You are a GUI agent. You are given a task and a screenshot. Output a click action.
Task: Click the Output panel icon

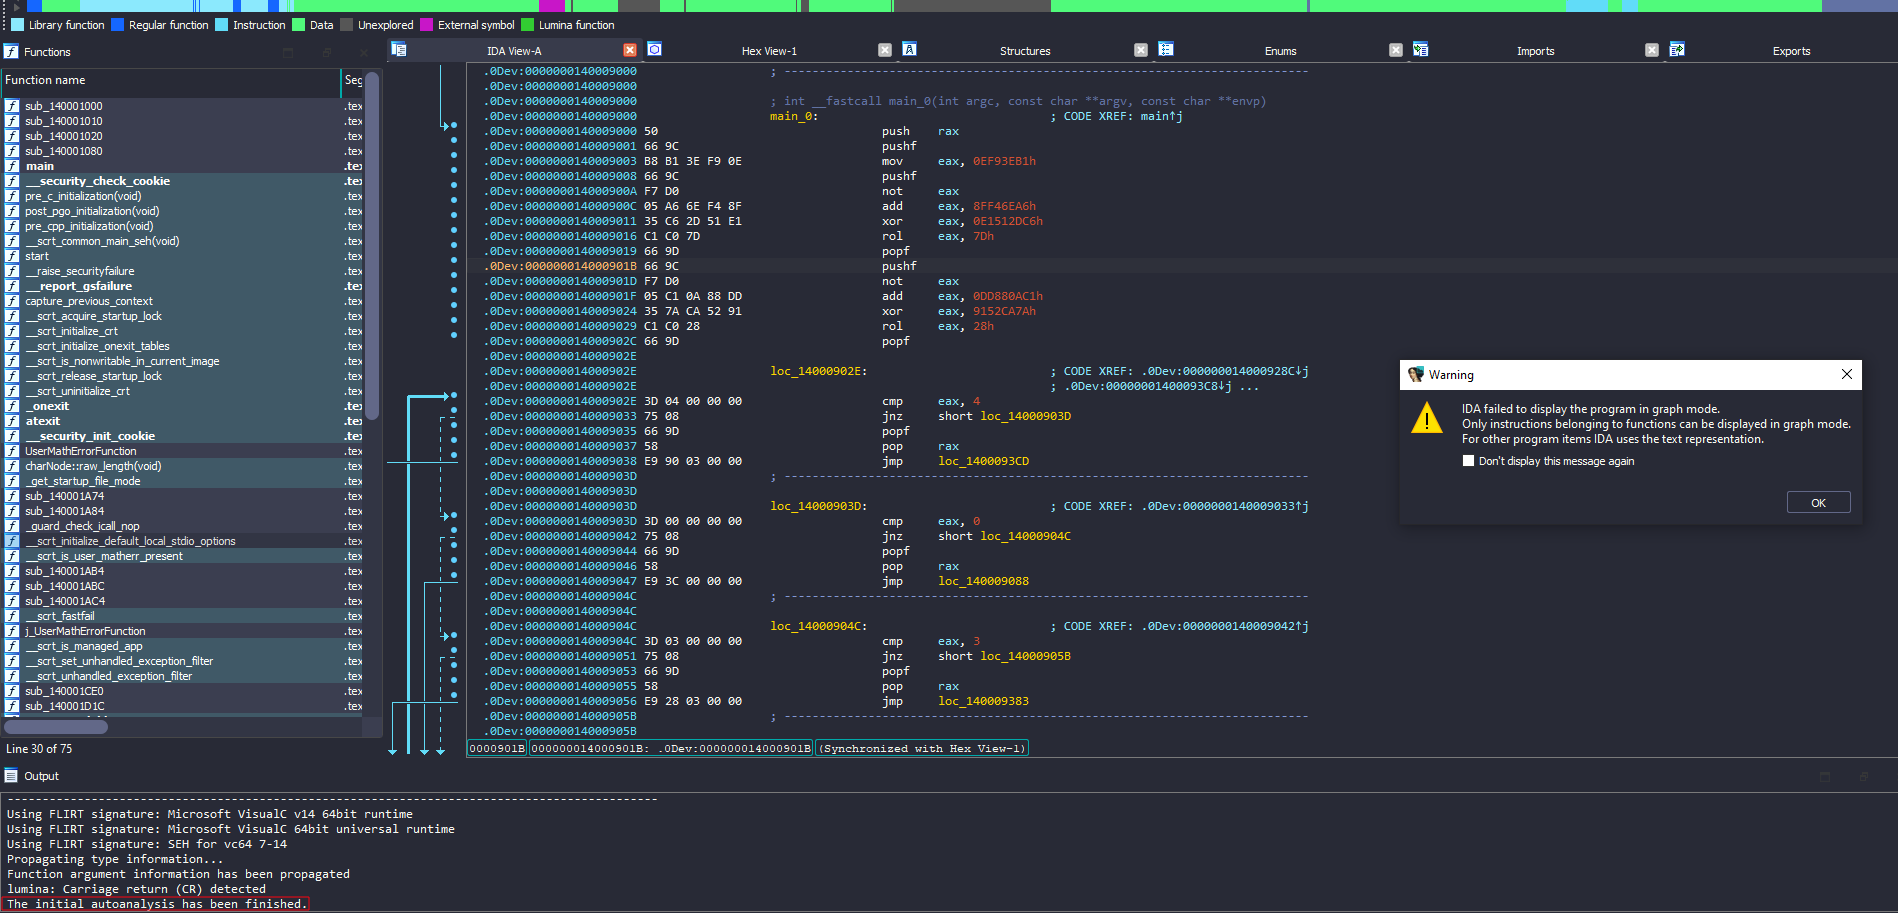[11, 776]
